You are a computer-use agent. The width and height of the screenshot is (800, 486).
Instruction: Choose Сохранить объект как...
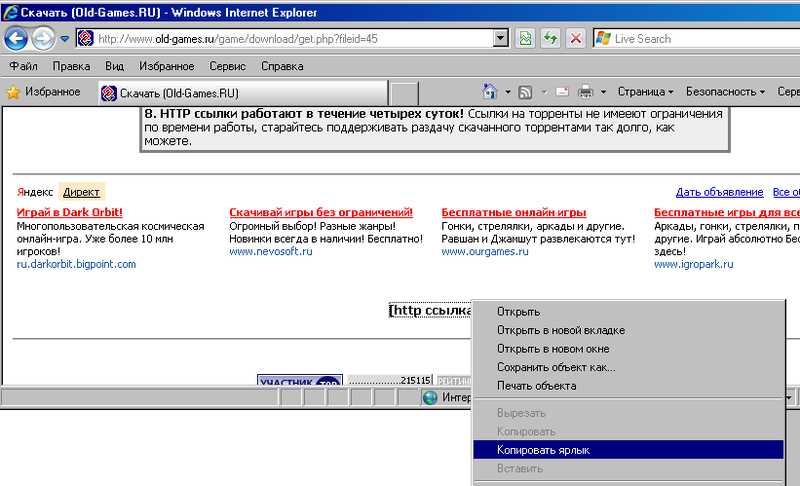(628, 367)
